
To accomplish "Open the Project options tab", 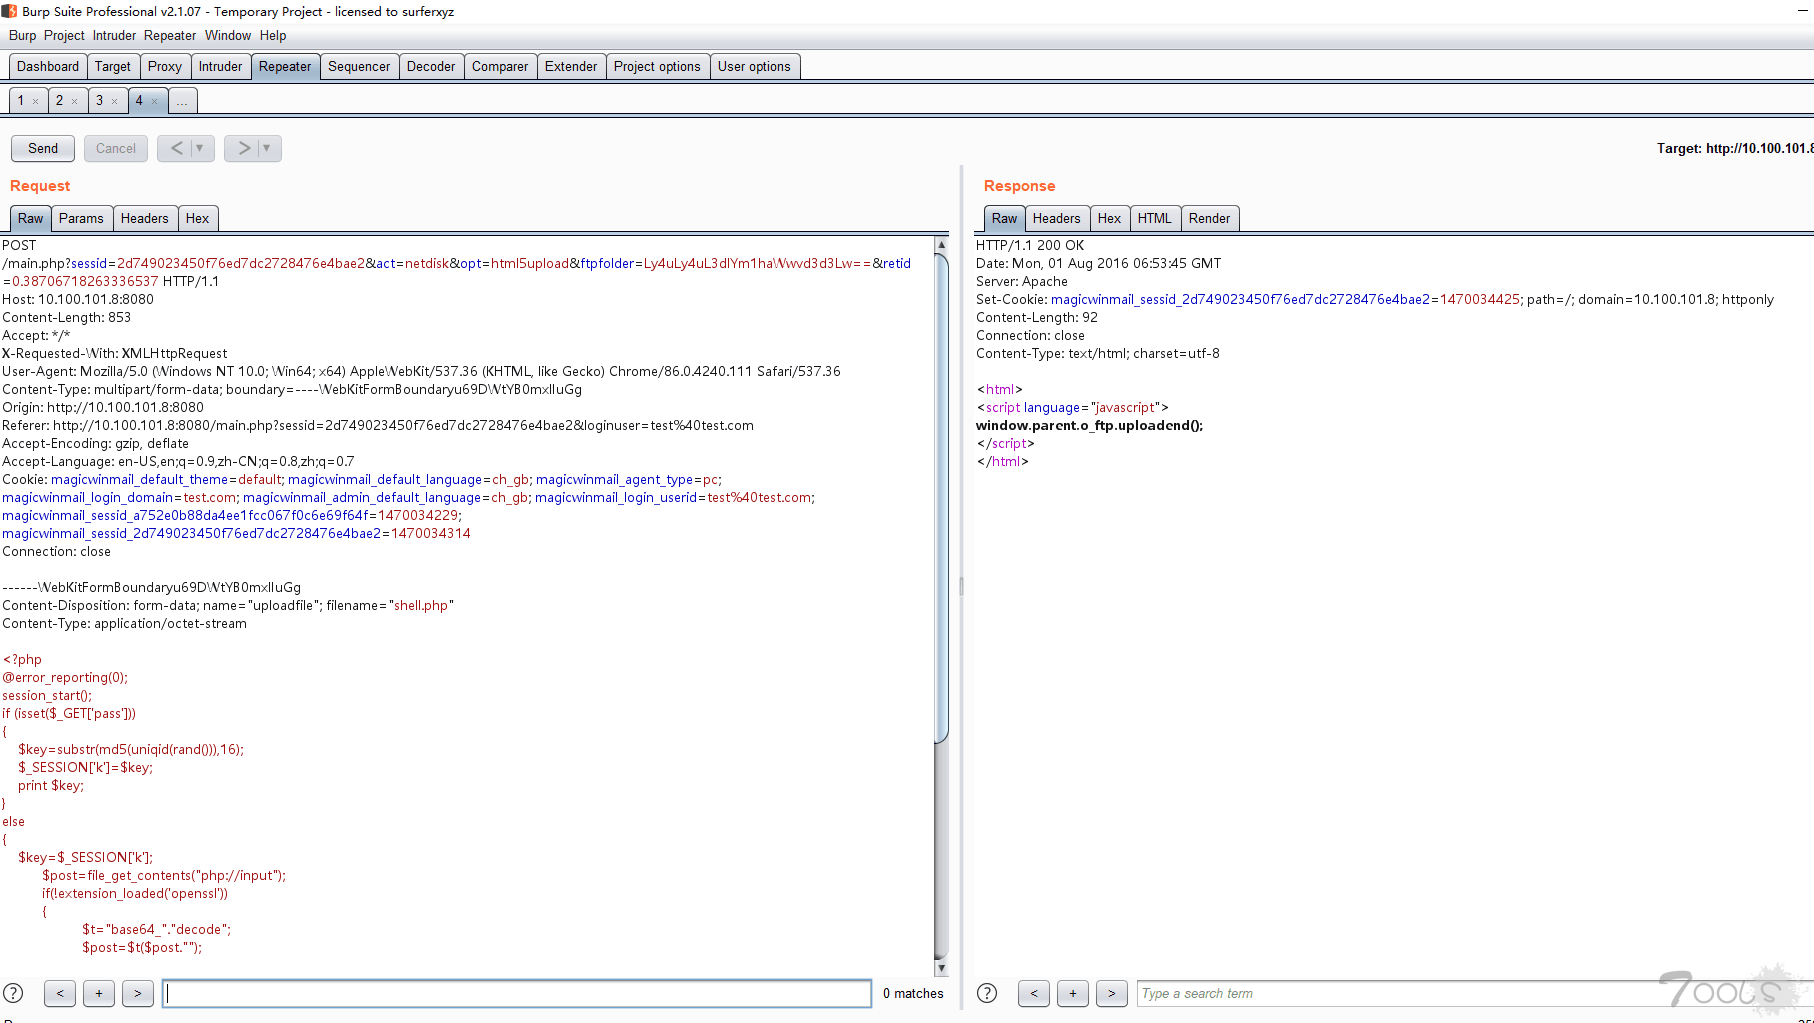I will click(x=657, y=66).
